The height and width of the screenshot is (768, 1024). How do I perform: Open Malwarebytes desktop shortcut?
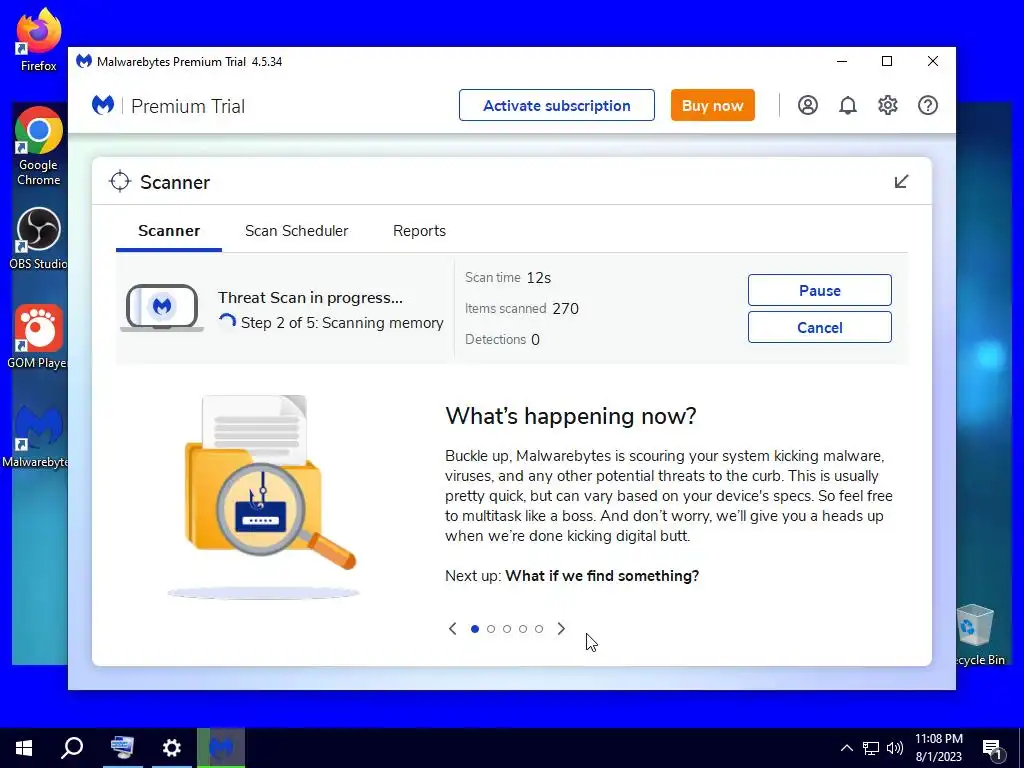(x=39, y=436)
